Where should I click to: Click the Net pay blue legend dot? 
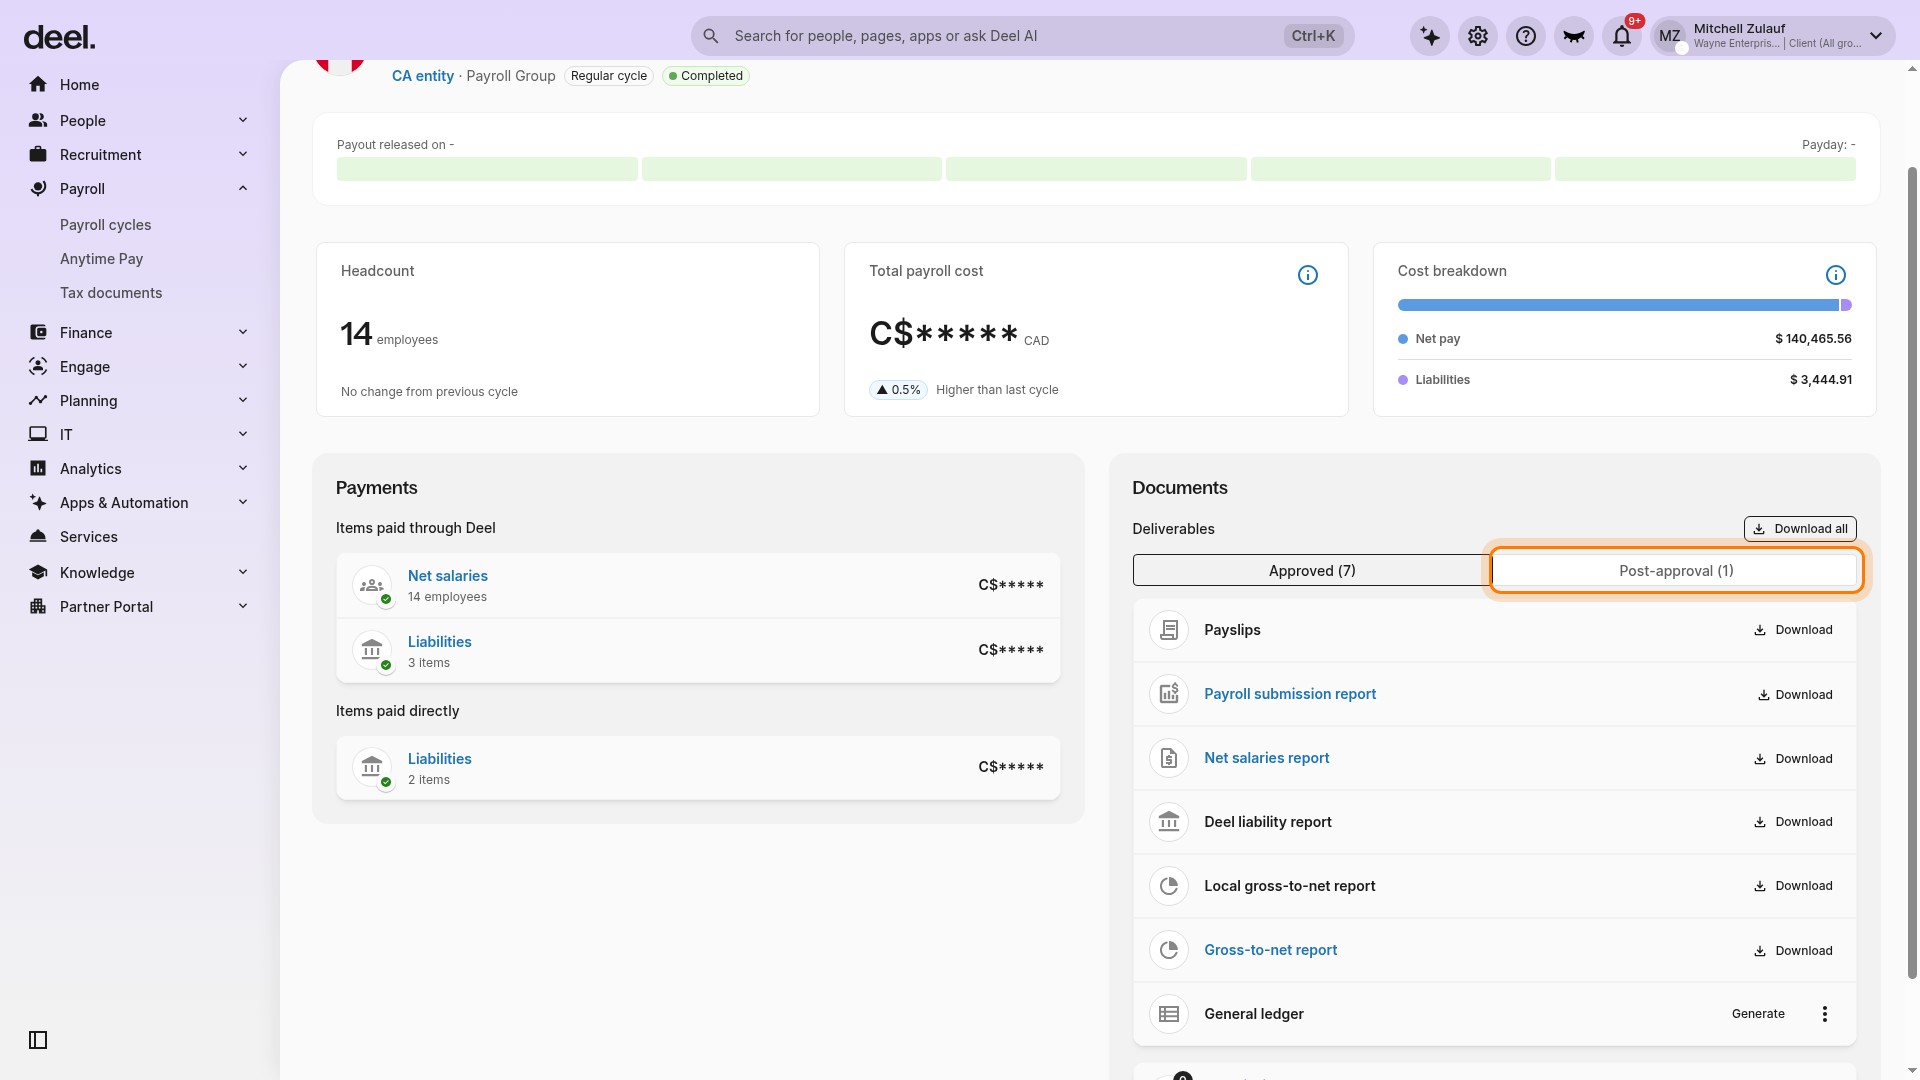tap(1403, 339)
